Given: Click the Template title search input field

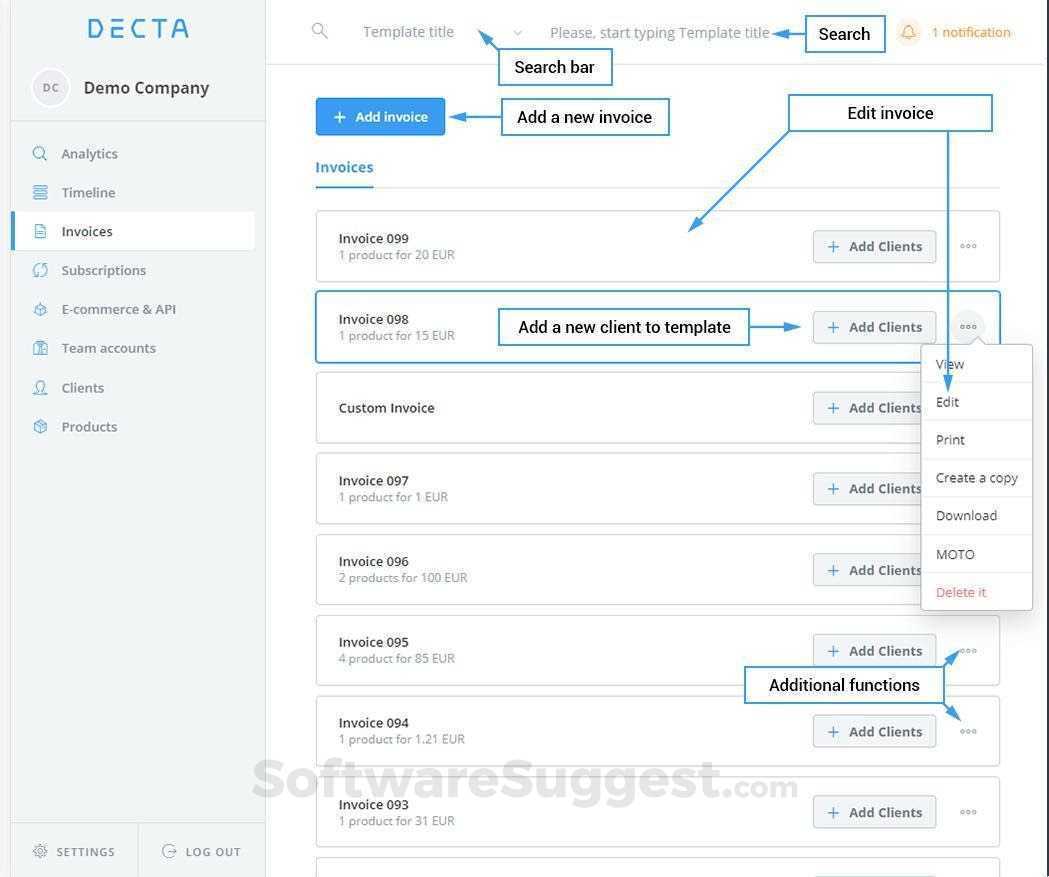Looking at the screenshot, I should [x=660, y=32].
